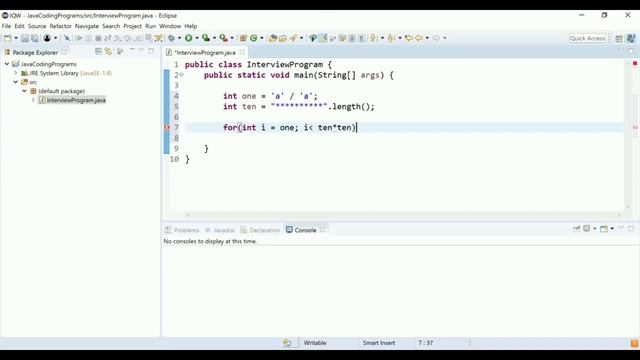Screen dimensions: 640x360
Task: Toggle Mark Occurrences icon
Action: point(323,38)
